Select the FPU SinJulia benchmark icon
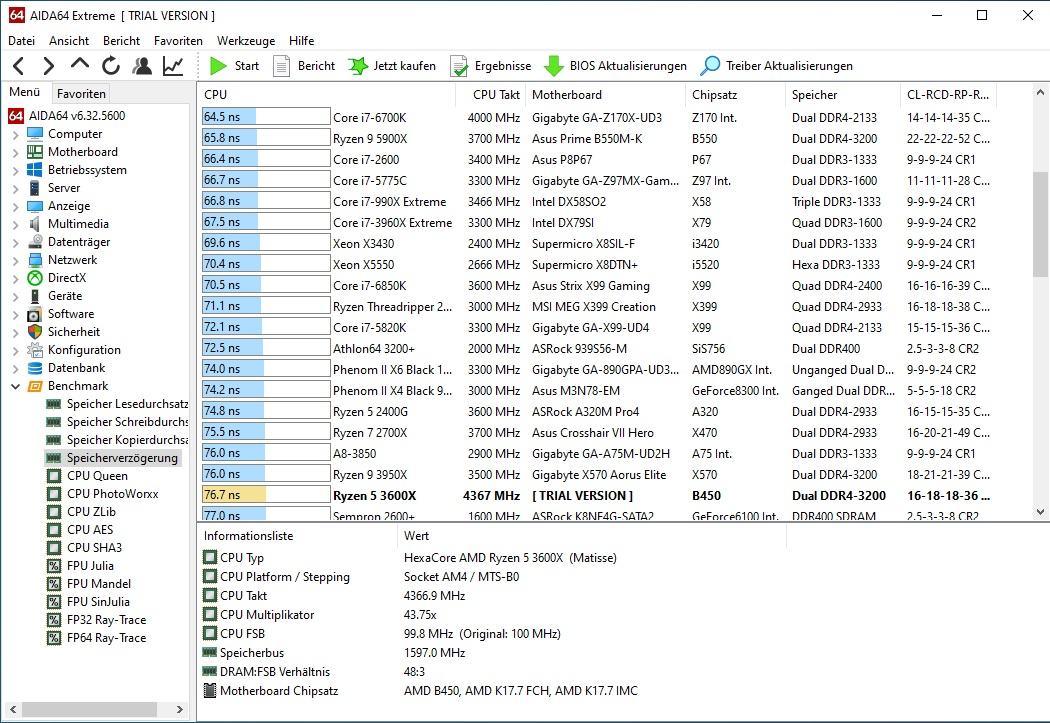The image size is (1050, 723). (54, 602)
